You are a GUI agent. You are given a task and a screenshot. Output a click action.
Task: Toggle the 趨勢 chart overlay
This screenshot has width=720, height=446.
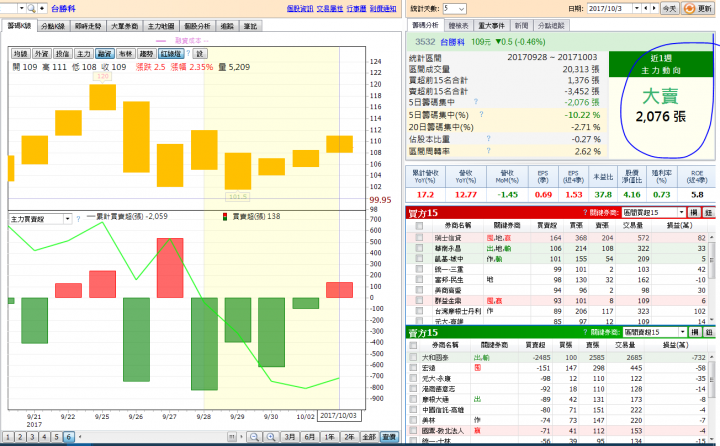click(146, 54)
